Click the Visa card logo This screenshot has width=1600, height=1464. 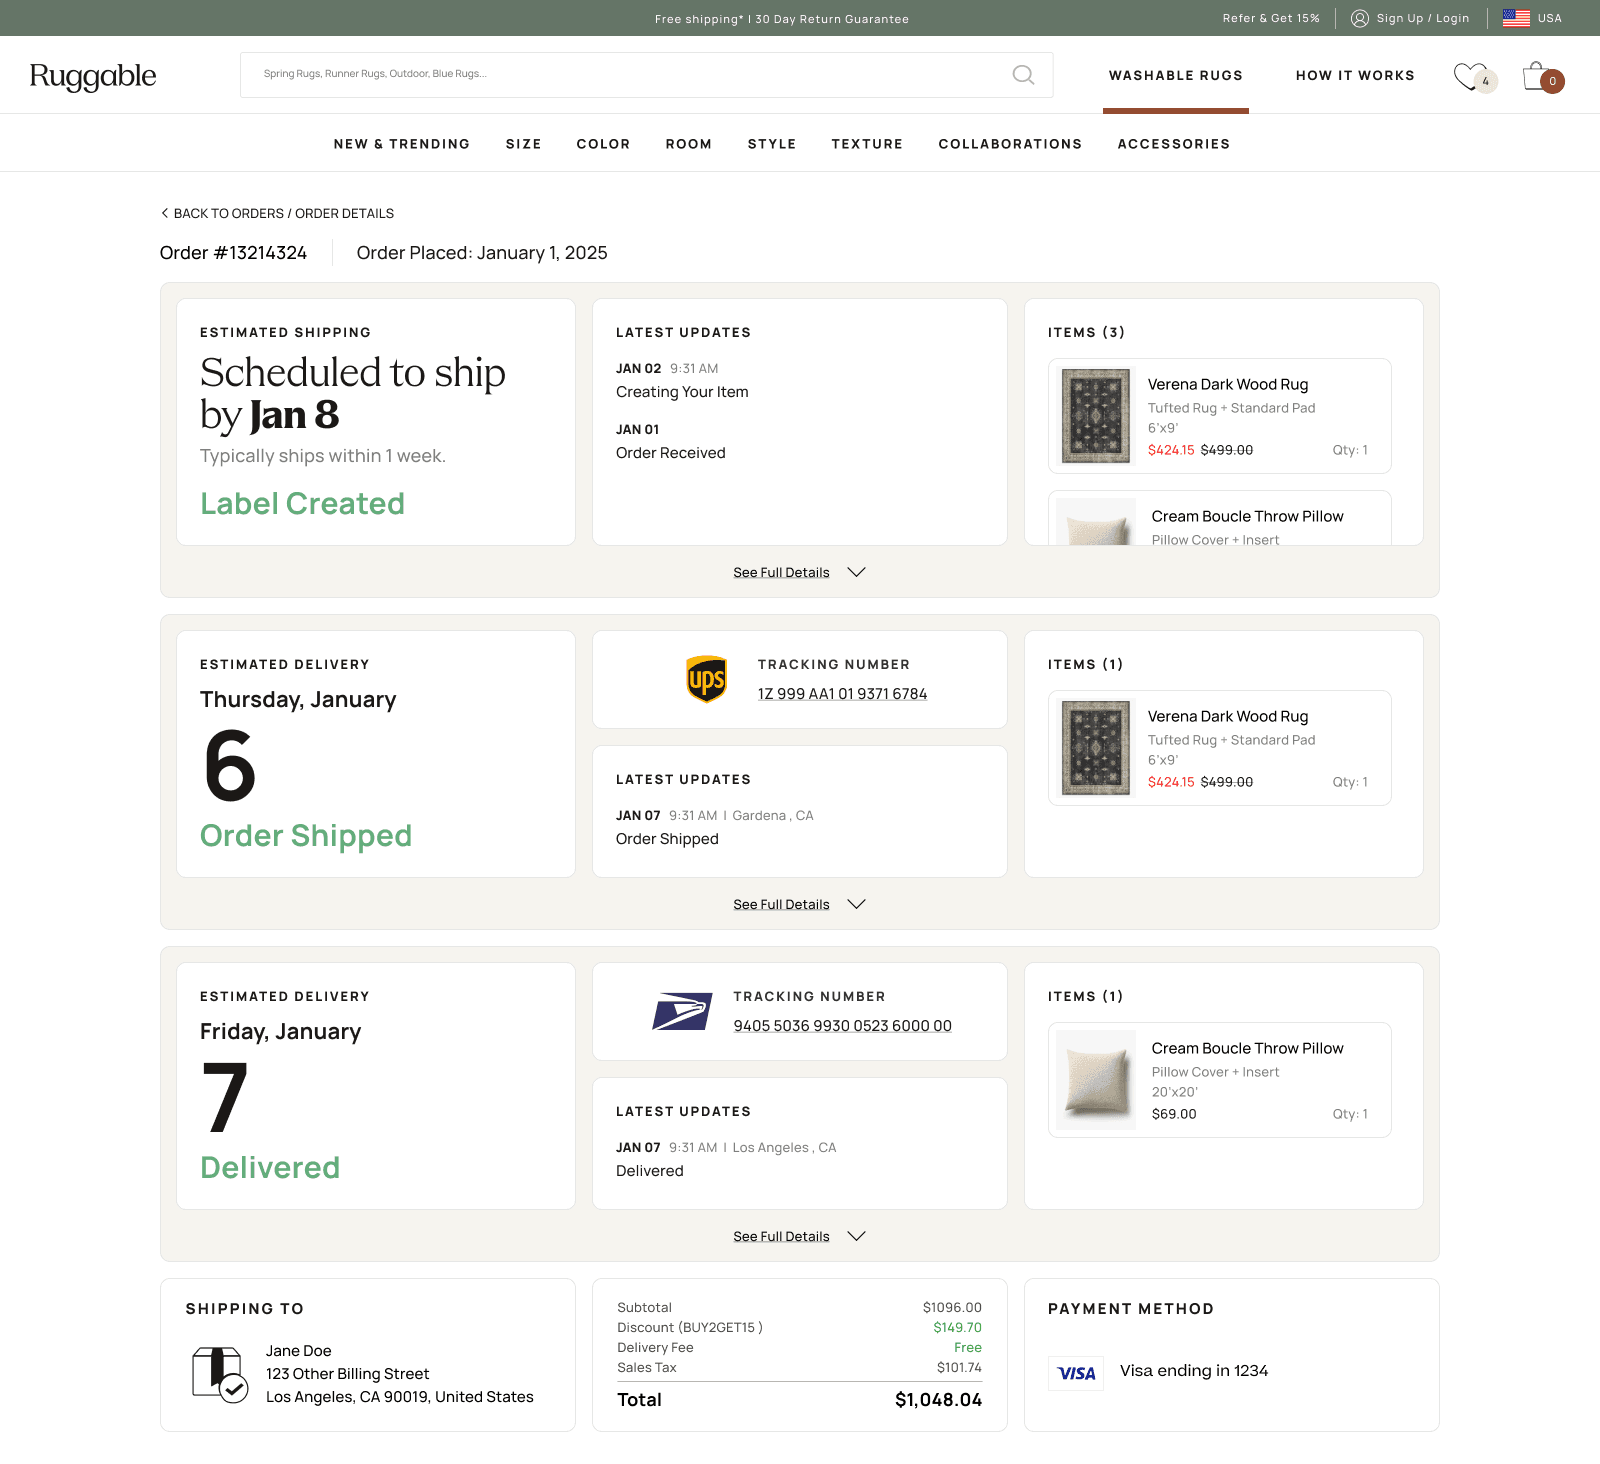(x=1076, y=1373)
